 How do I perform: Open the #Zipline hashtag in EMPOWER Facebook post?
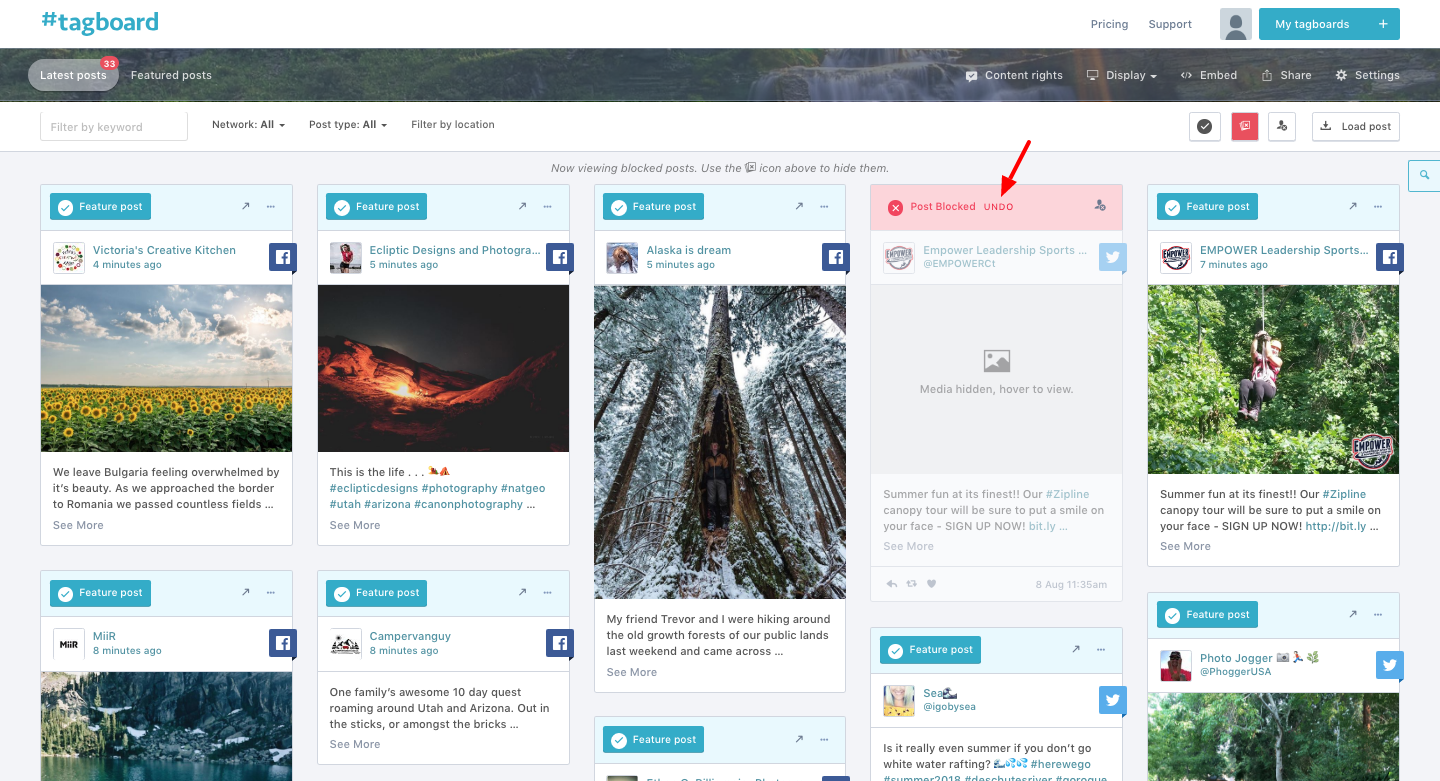pos(1344,494)
